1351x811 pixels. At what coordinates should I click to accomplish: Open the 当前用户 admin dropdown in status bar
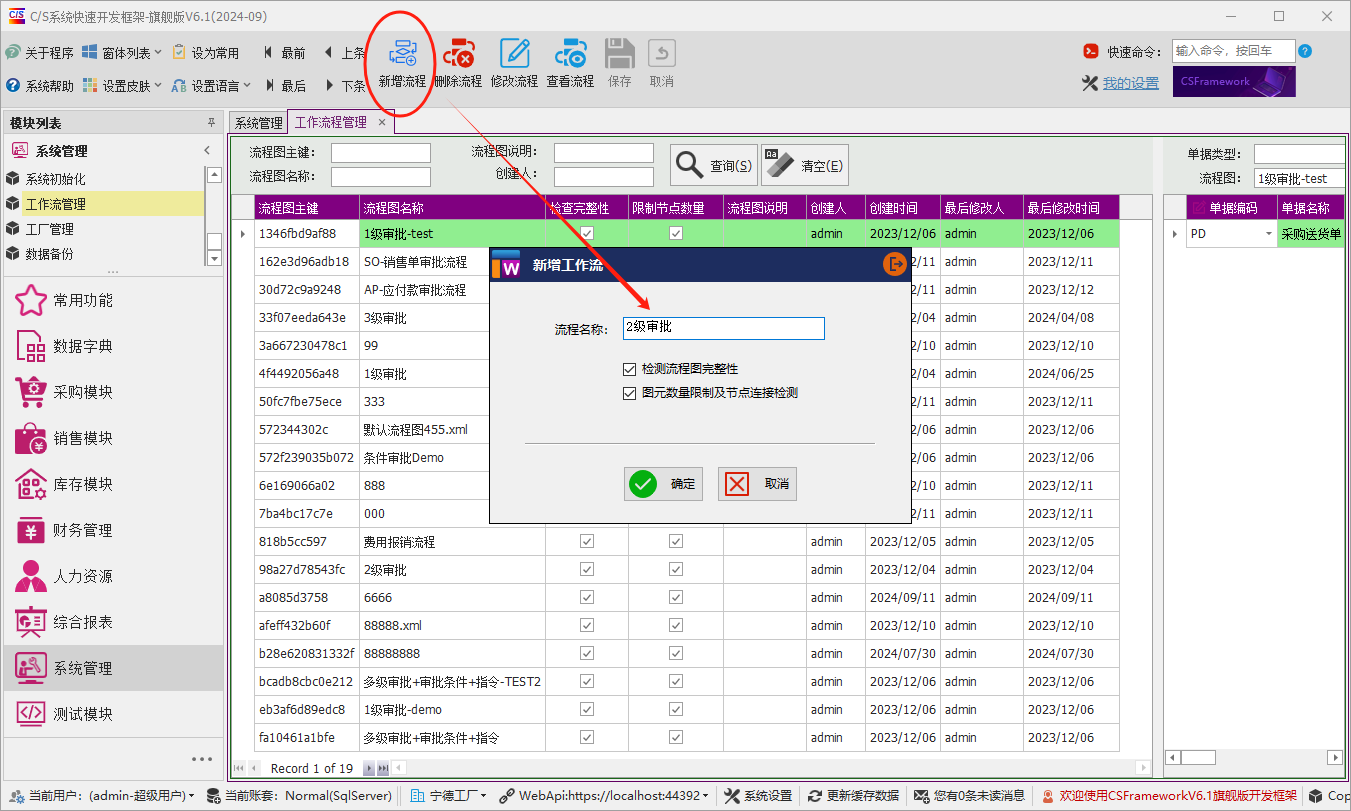point(104,796)
